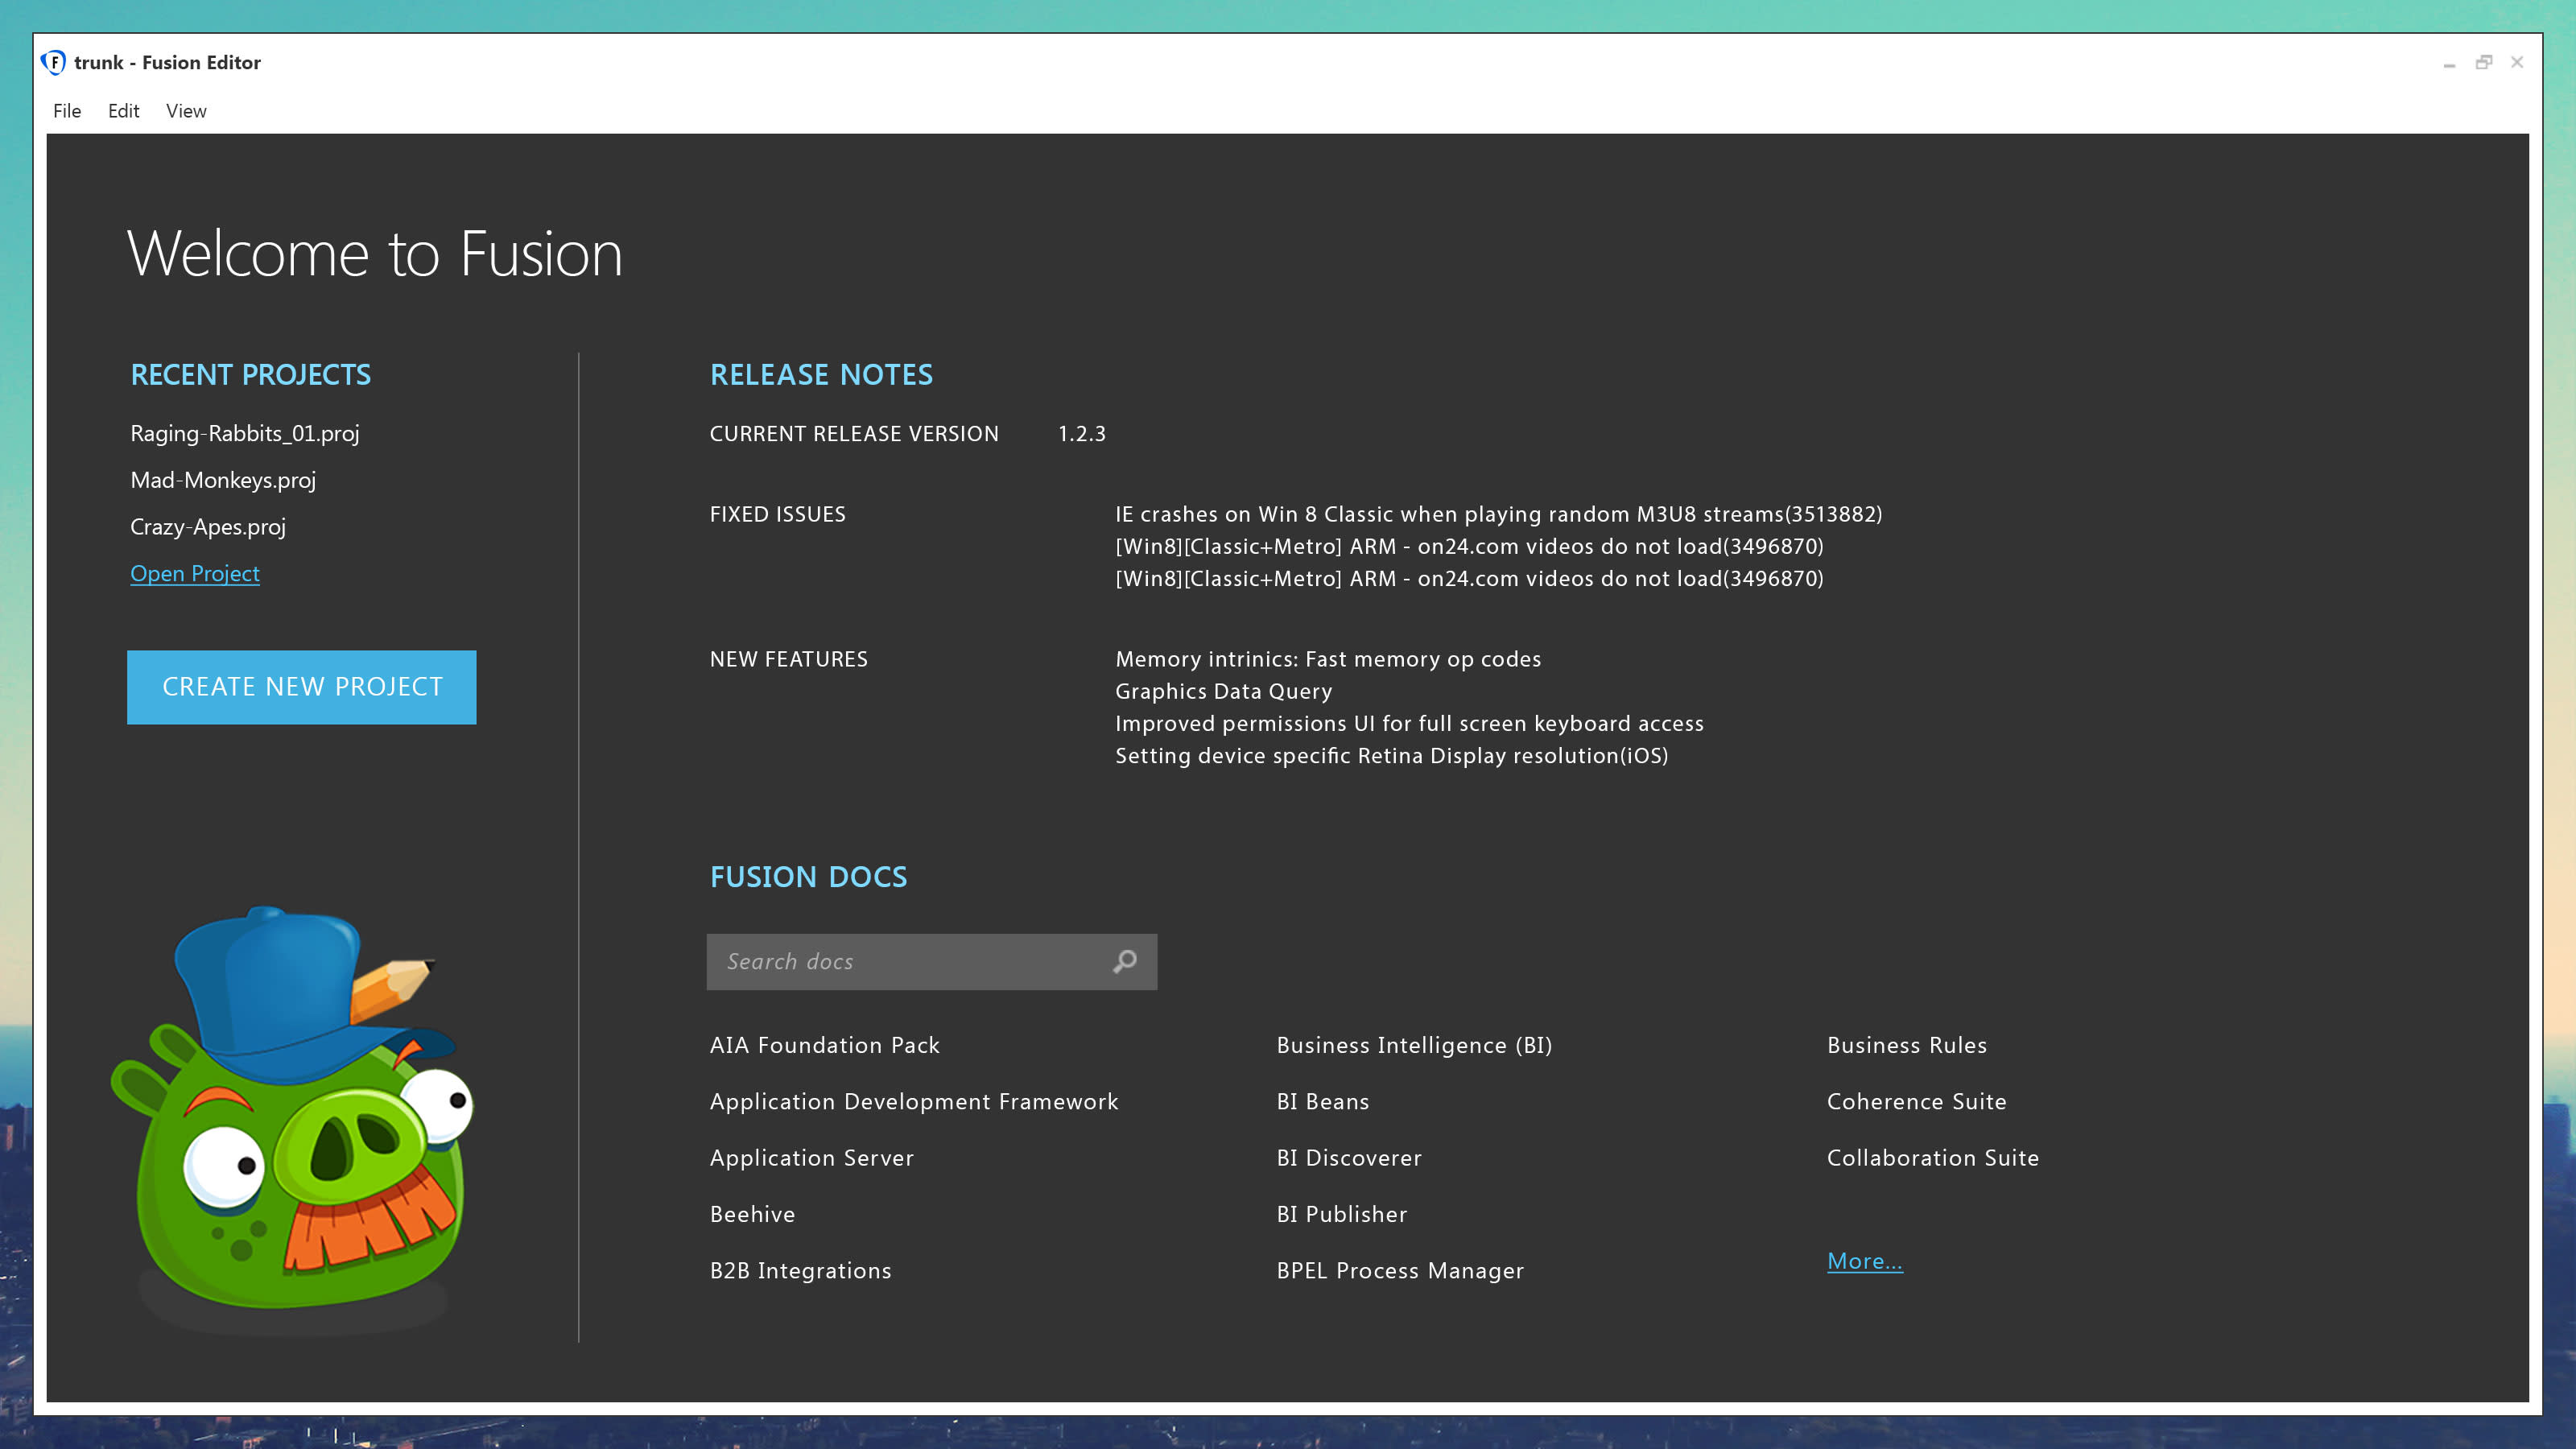This screenshot has width=2576, height=1449.
Task: Open the More... docs link
Action: coord(1865,1261)
